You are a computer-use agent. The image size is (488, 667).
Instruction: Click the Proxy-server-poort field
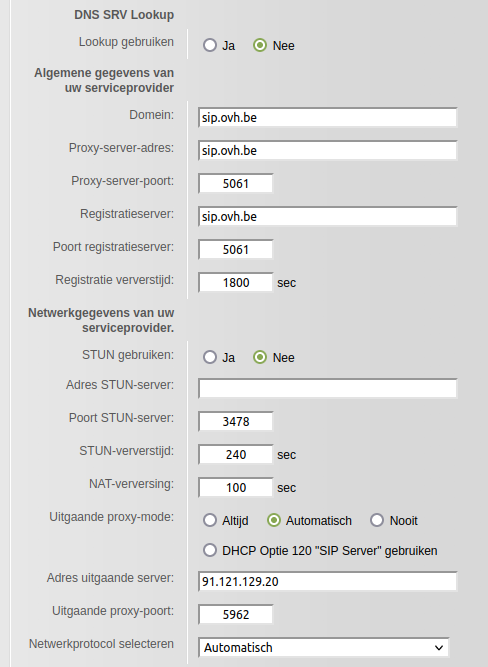(236, 183)
